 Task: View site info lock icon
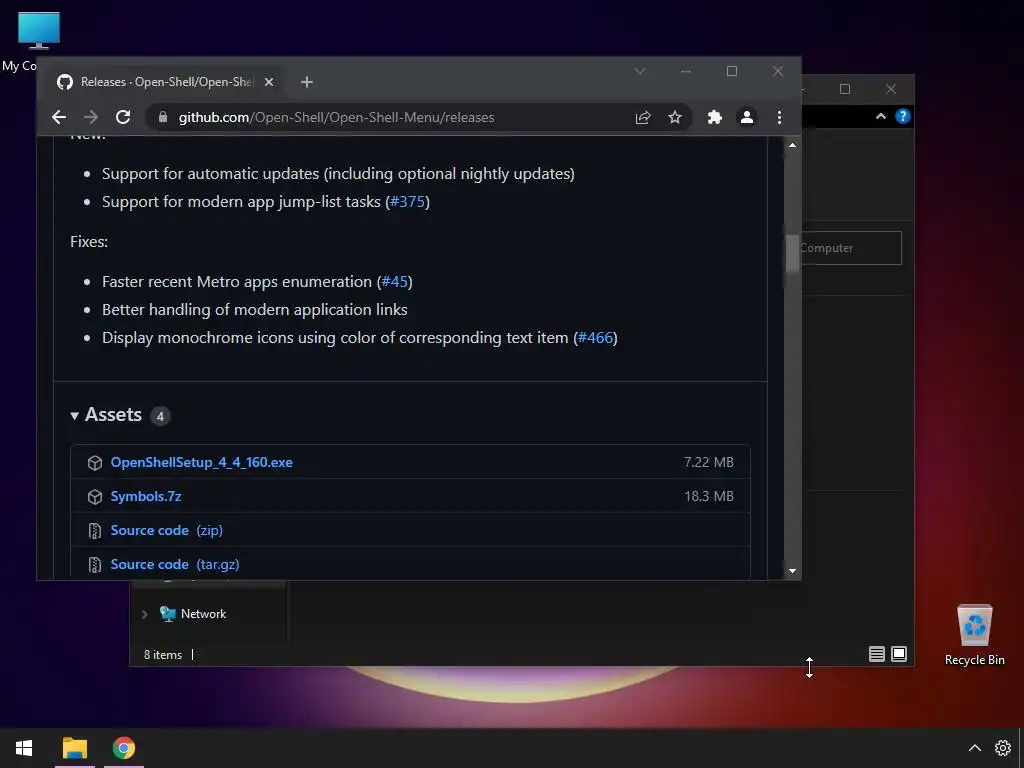[x=163, y=118]
